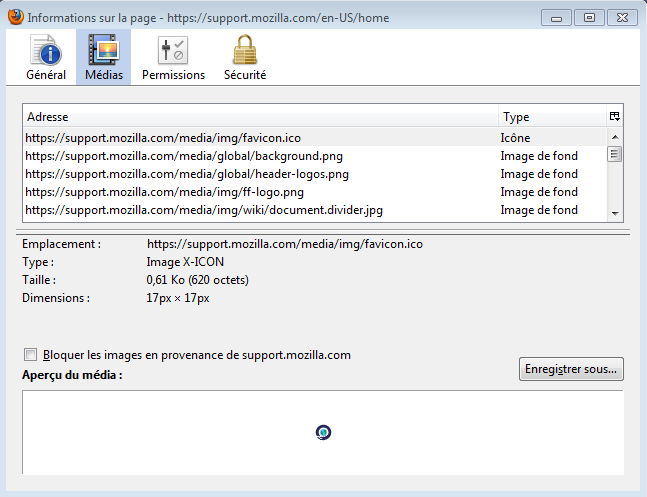Click the scroll down arrow of media list

click(615, 213)
